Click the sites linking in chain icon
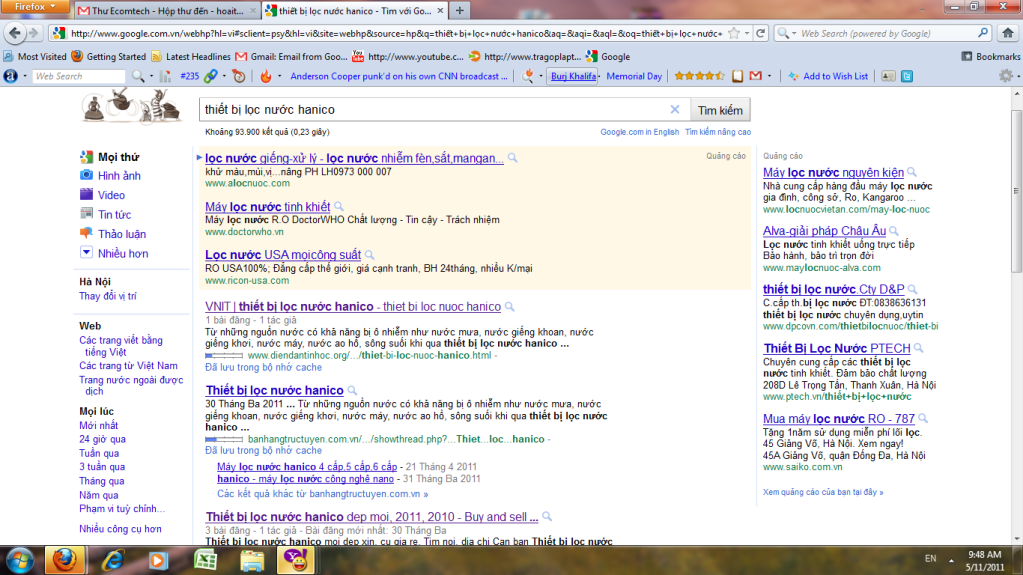The image size is (1023, 575). click(210, 76)
